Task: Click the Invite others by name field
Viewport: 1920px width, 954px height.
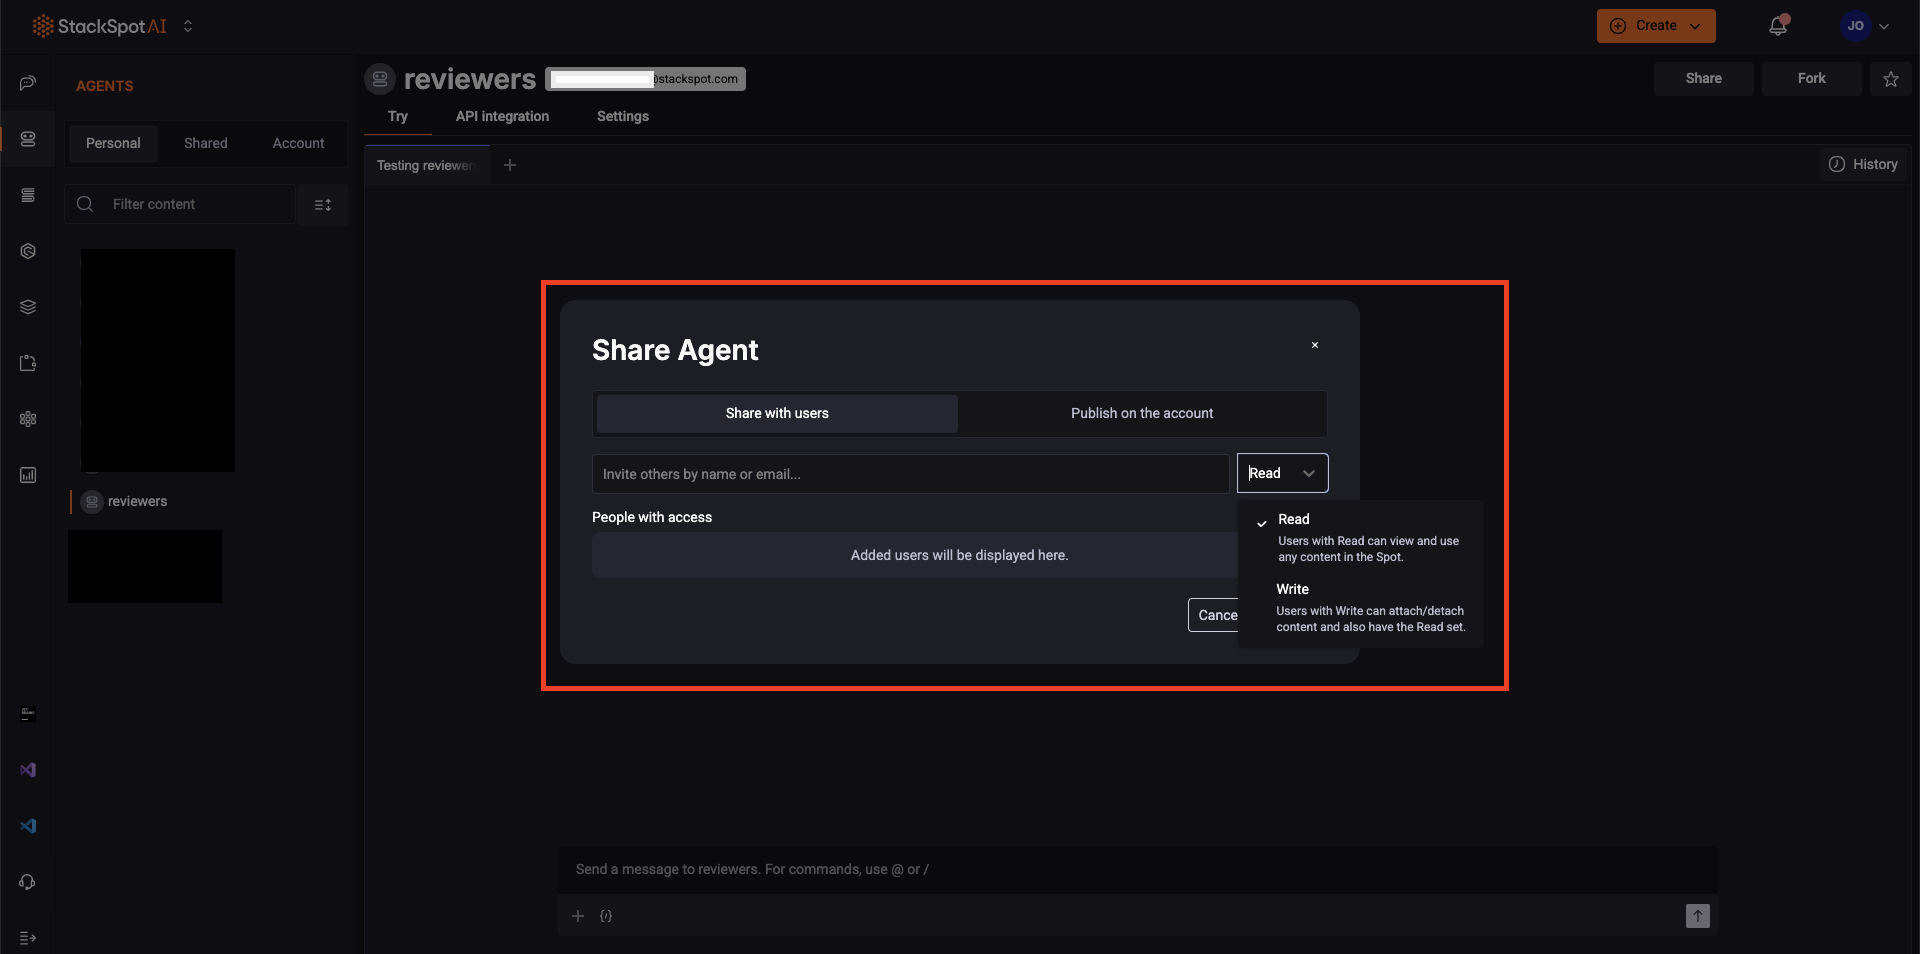Action: [909, 474]
